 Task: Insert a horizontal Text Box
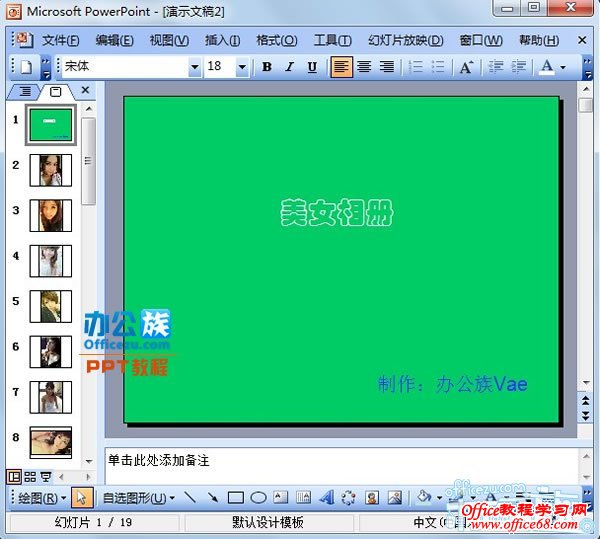point(280,498)
